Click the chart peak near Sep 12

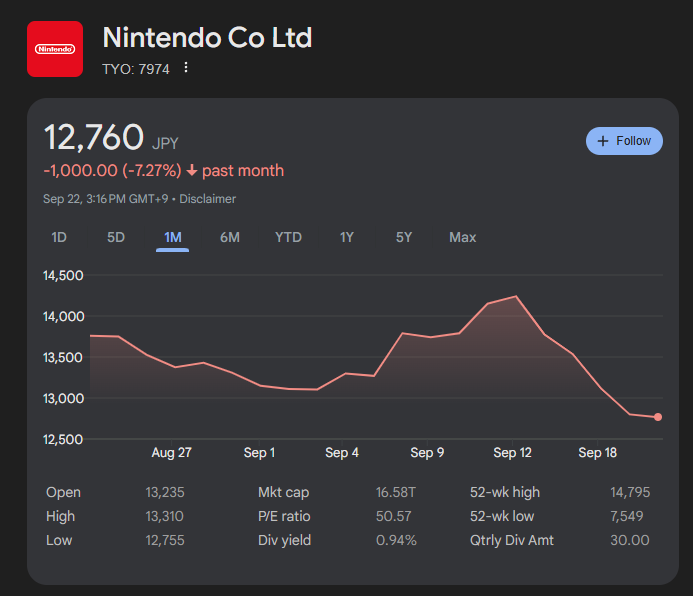(x=516, y=296)
